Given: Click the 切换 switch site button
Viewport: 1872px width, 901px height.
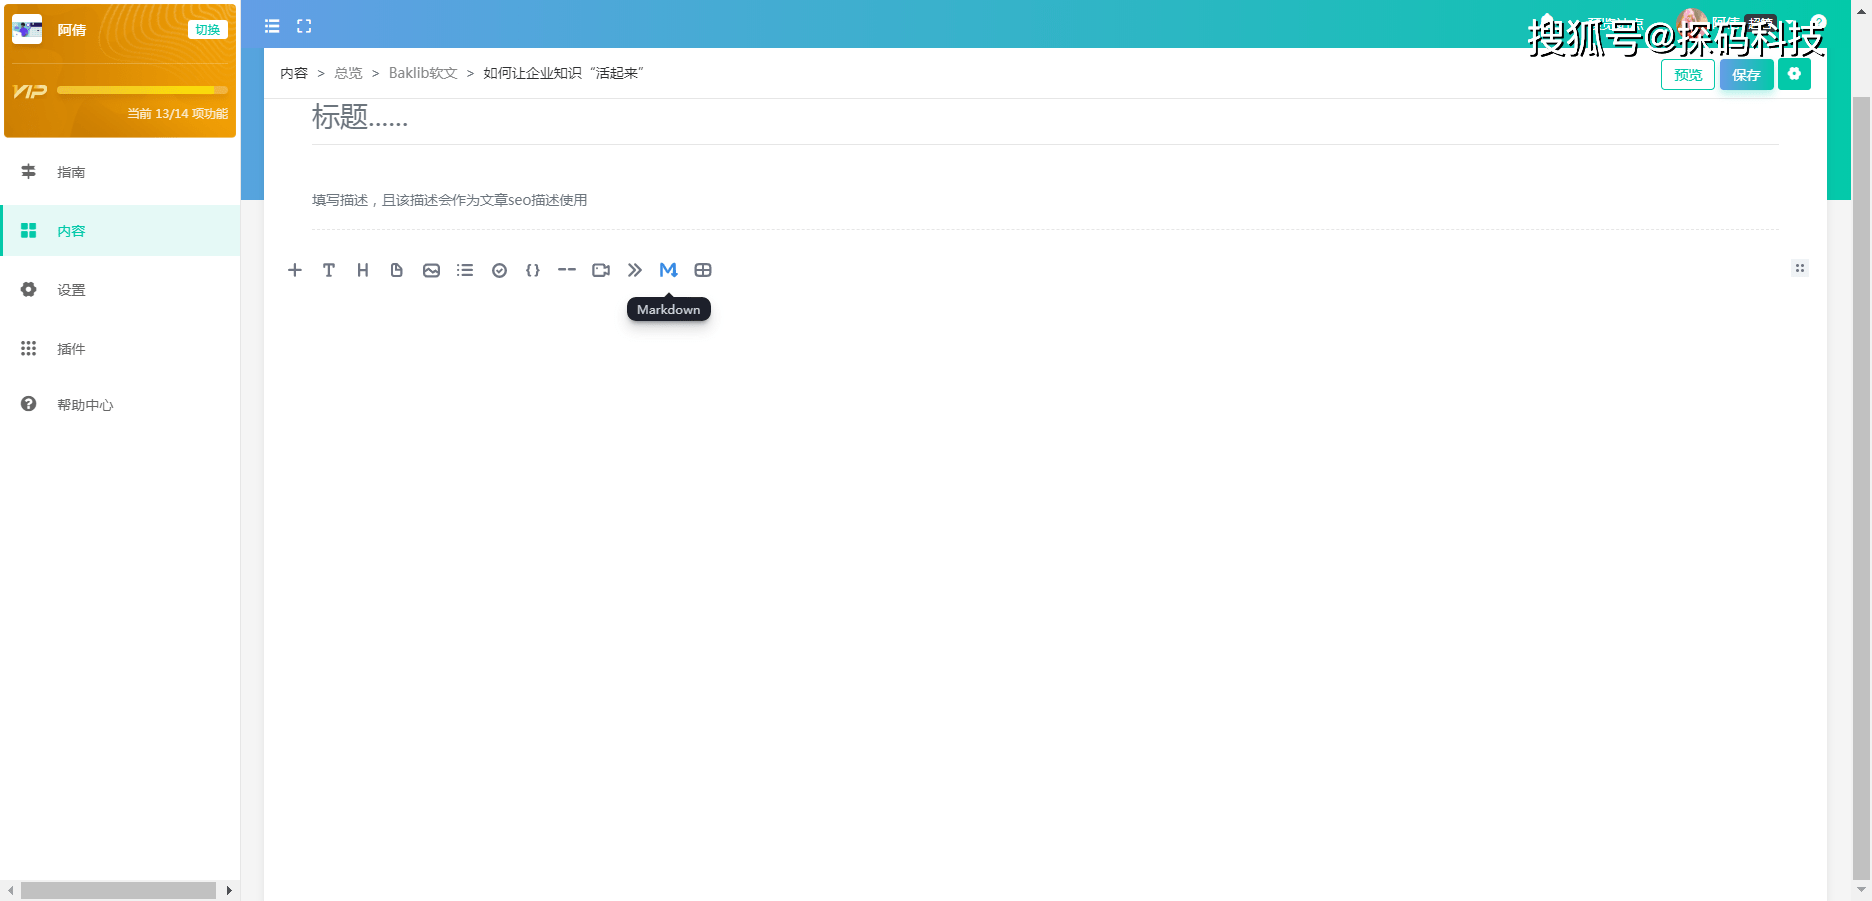Looking at the screenshot, I should tap(208, 30).
